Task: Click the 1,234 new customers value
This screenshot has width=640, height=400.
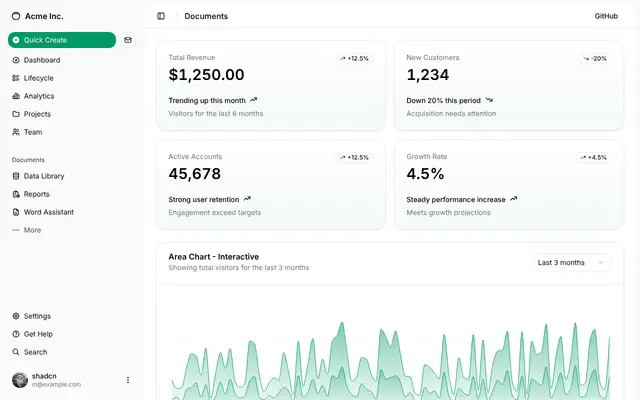Action: coord(427,75)
